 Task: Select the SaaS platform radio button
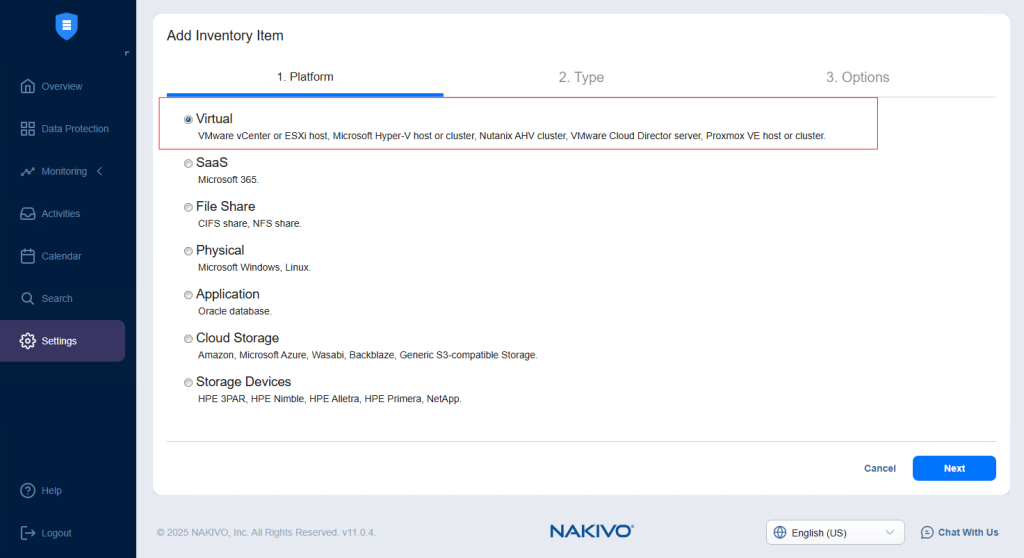[188, 163]
